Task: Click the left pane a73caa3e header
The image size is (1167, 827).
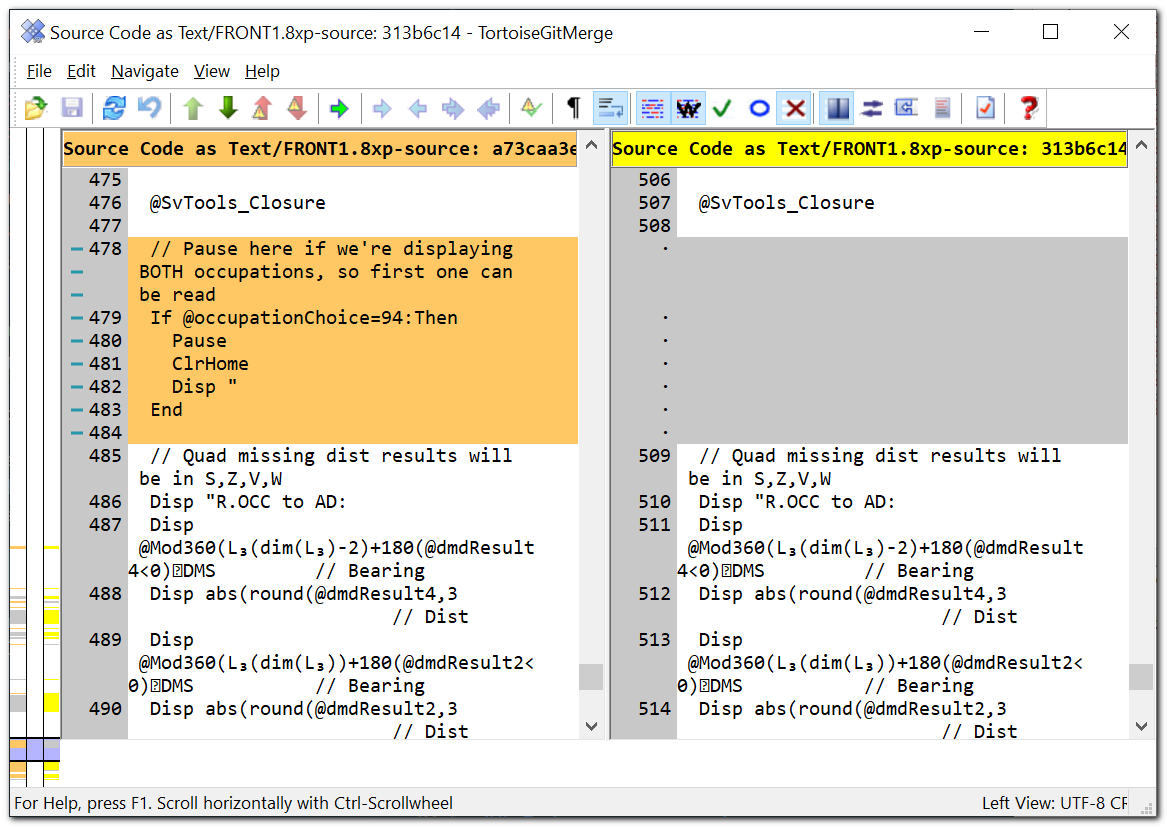Action: point(320,149)
